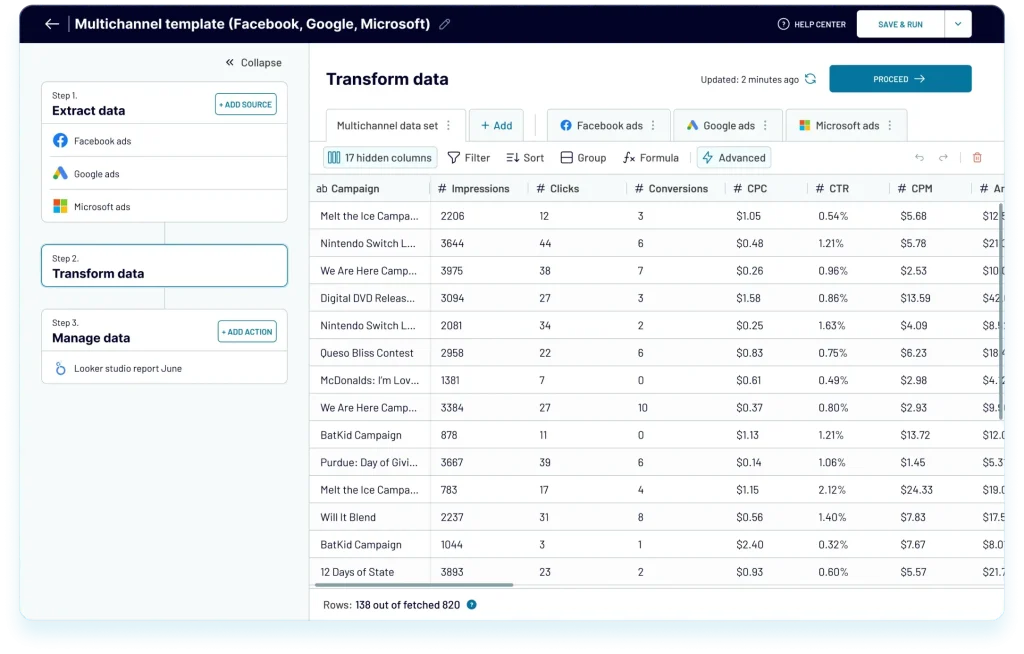The height and width of the screenshot is (654, 1024).
Task: Open the three-dot menu on Facebook ads tab
Action: [653, 125]
